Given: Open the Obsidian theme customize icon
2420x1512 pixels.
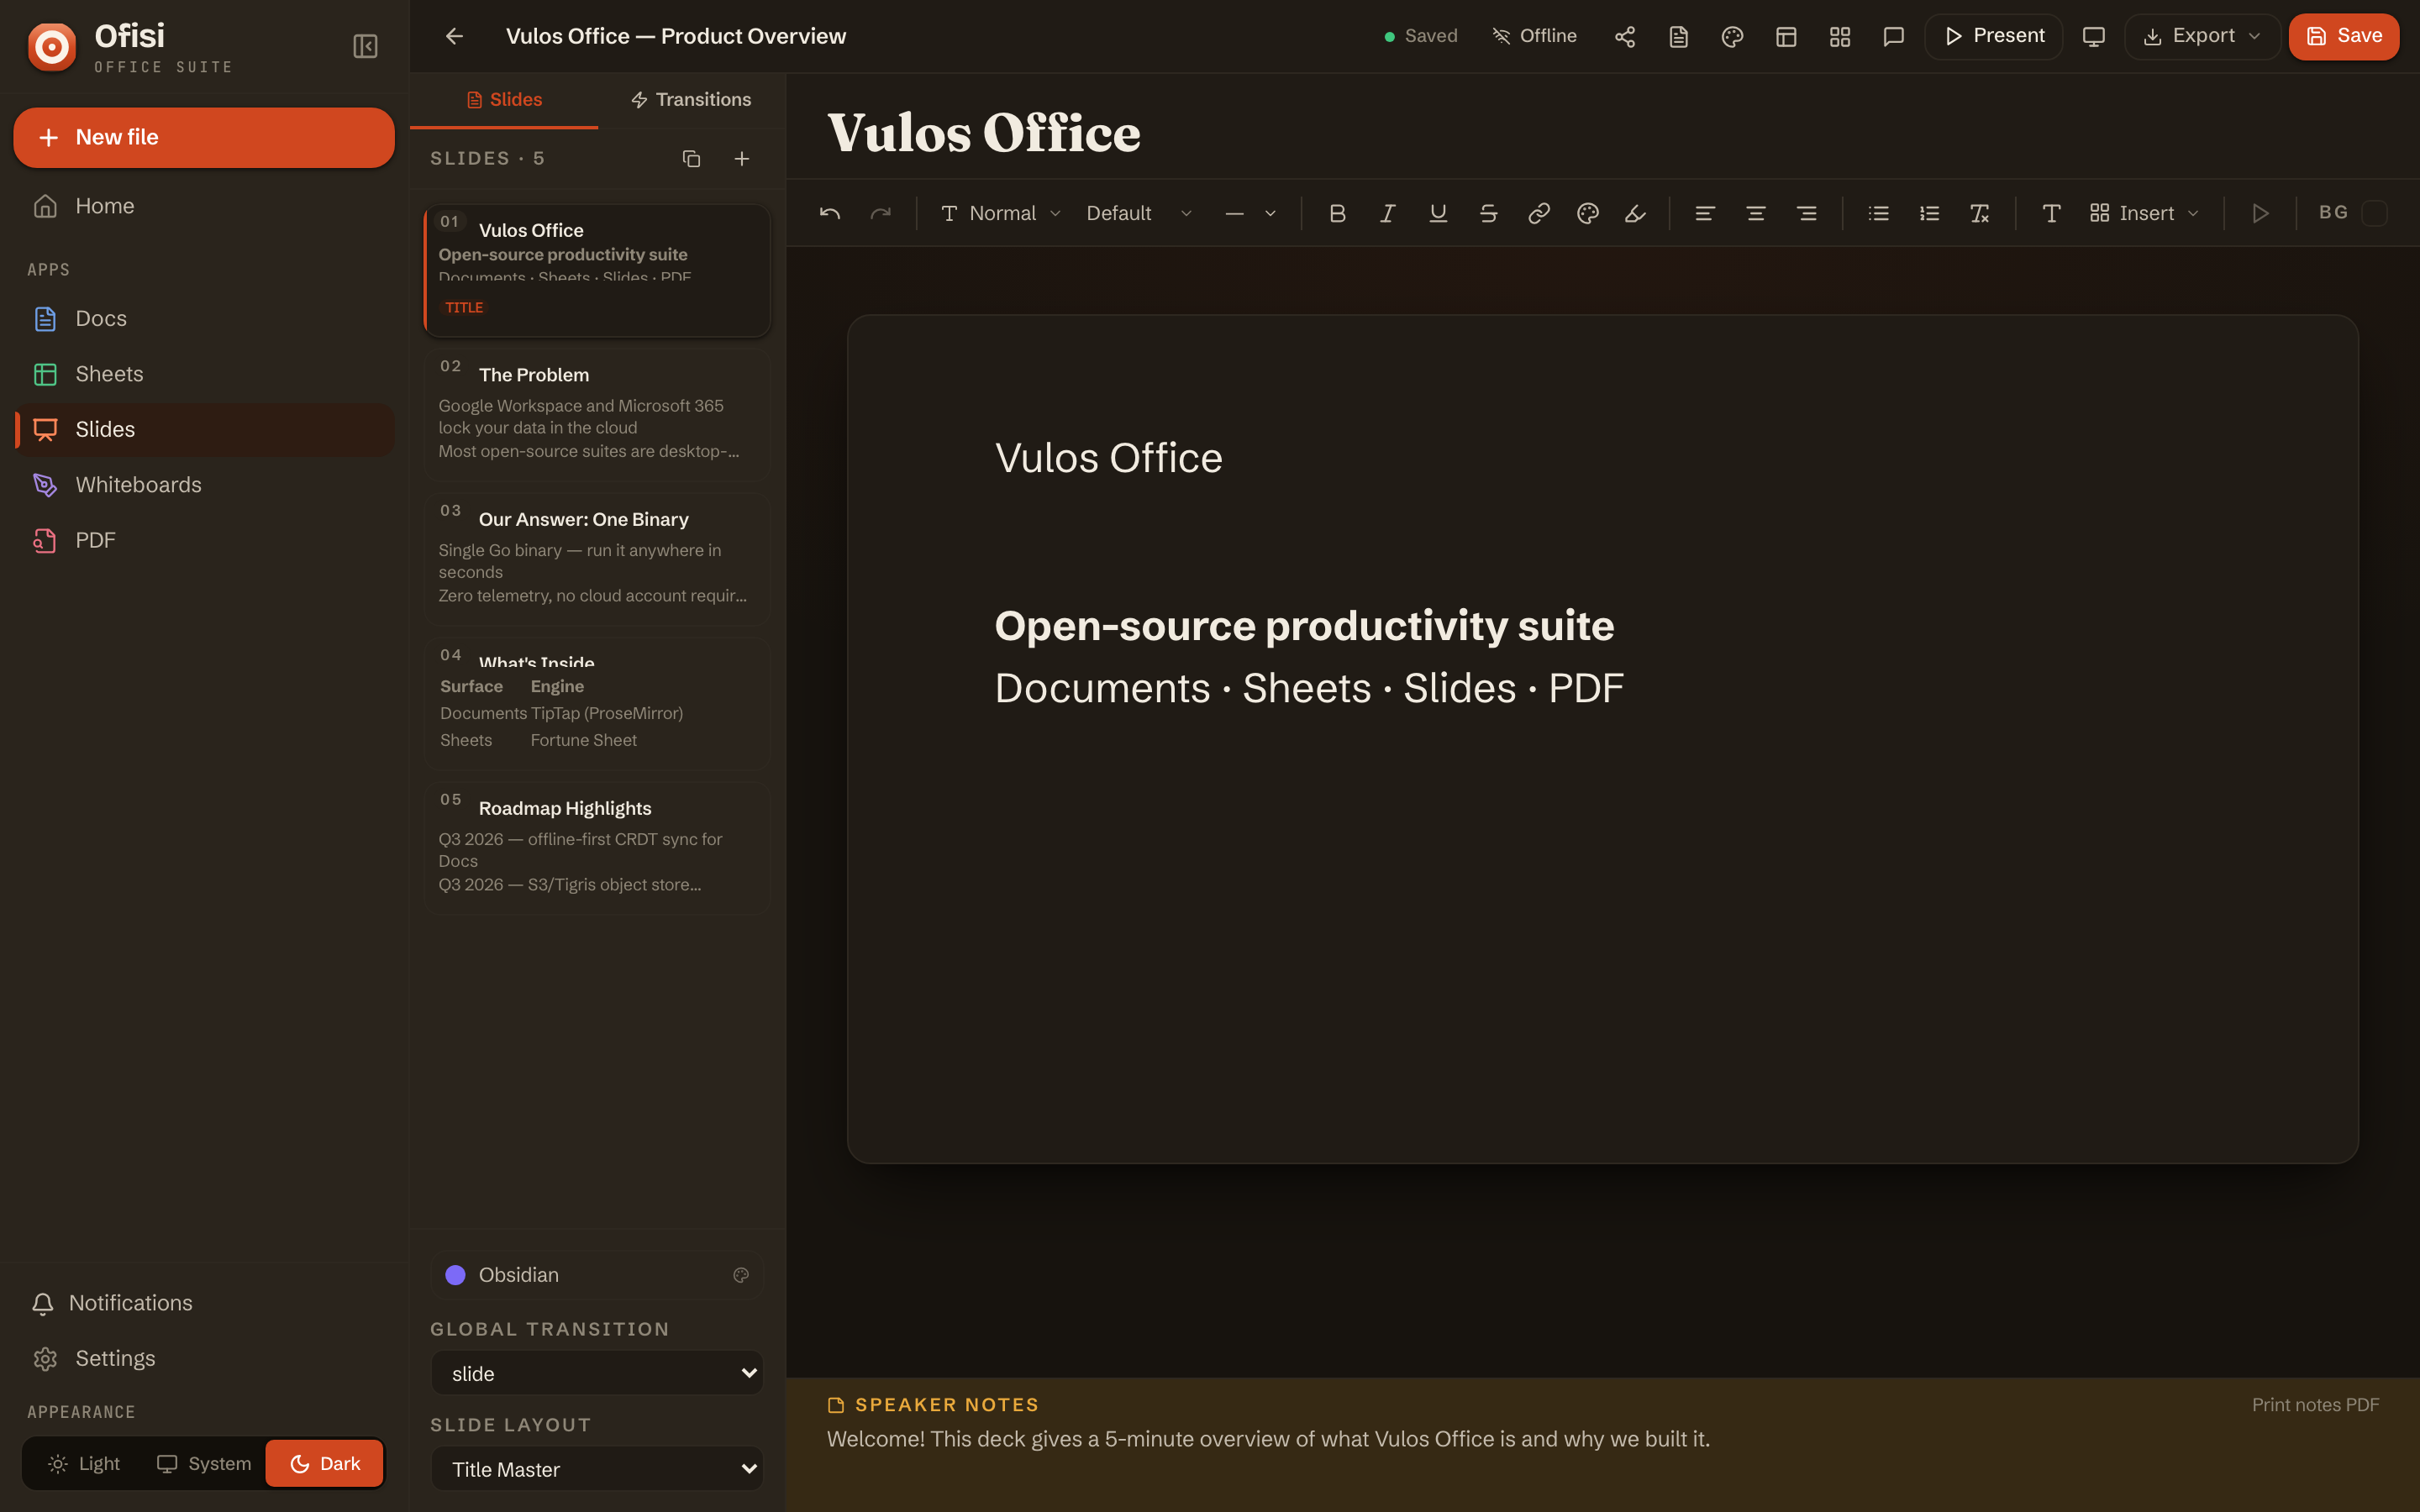Looking at the screenshot, I should click(x=741, y=1275).
